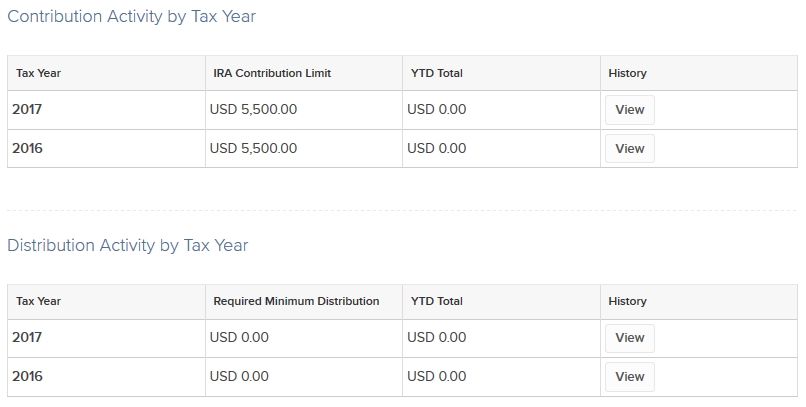Viewport: 806px width, 407px height.
Task: Click Tax Year header in contribution table
Action: point(39,73)
